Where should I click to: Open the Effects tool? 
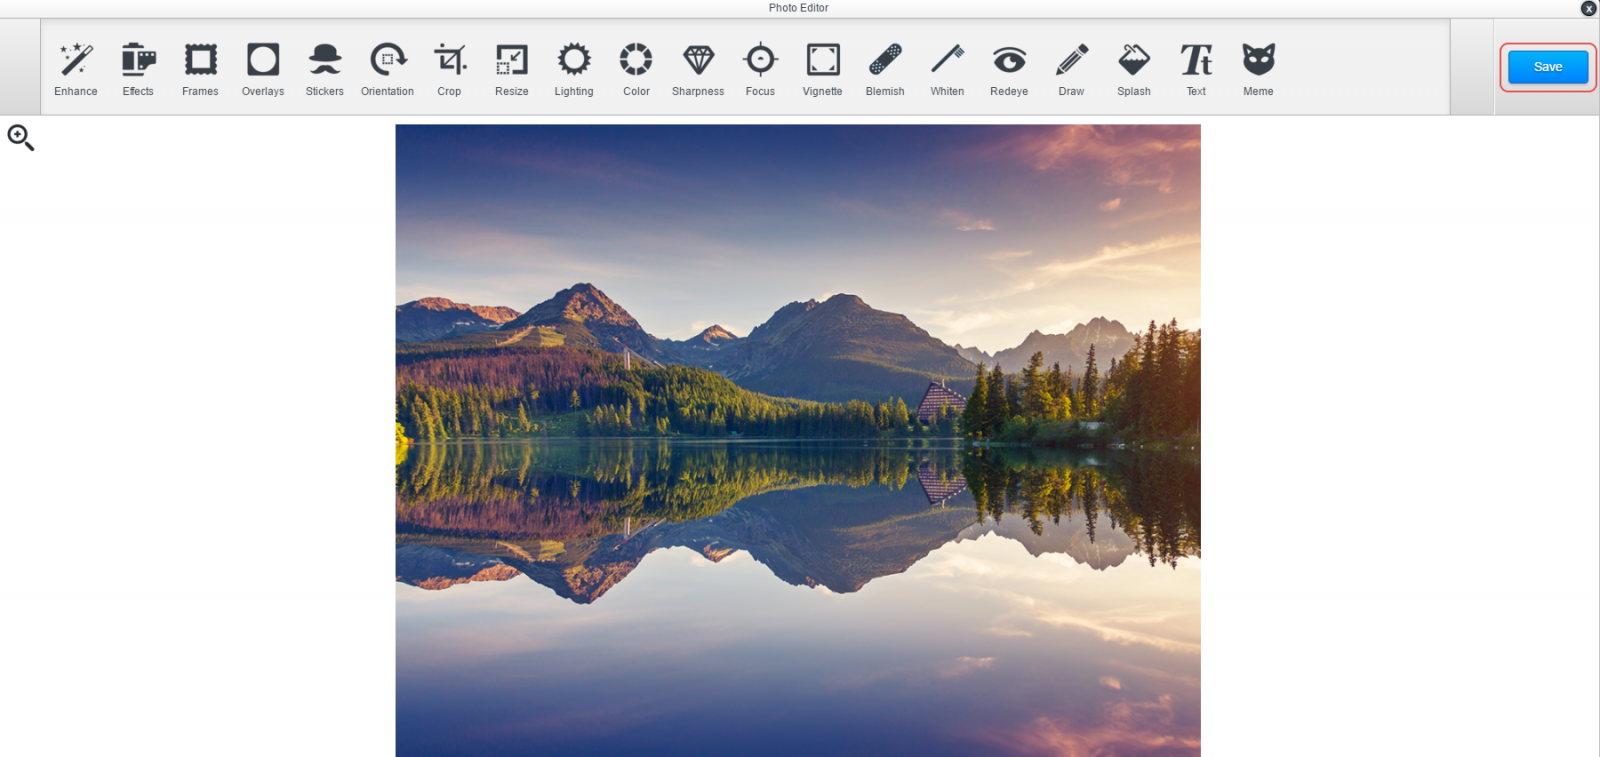[138, 68]
